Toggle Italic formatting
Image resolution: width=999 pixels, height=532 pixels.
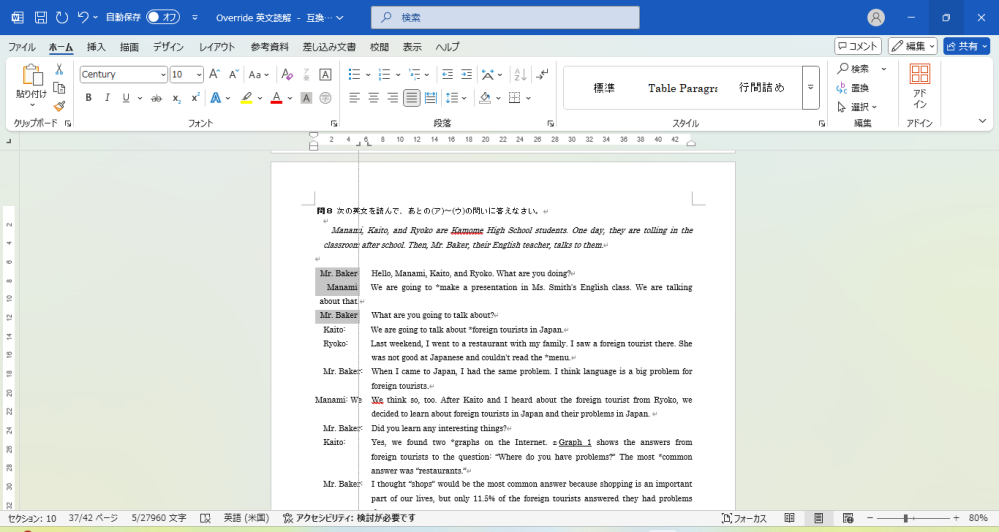tap(107, 98)
